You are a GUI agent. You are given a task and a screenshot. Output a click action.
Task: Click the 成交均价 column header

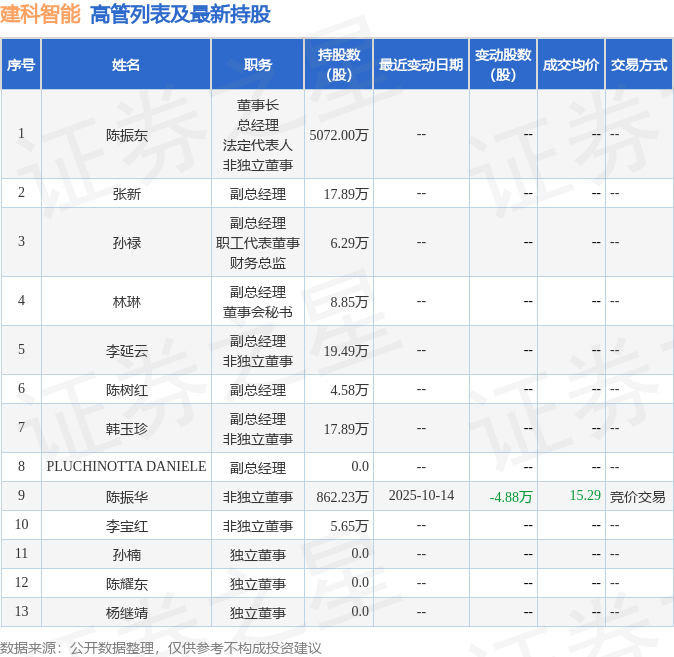click(x=571, y=64)
